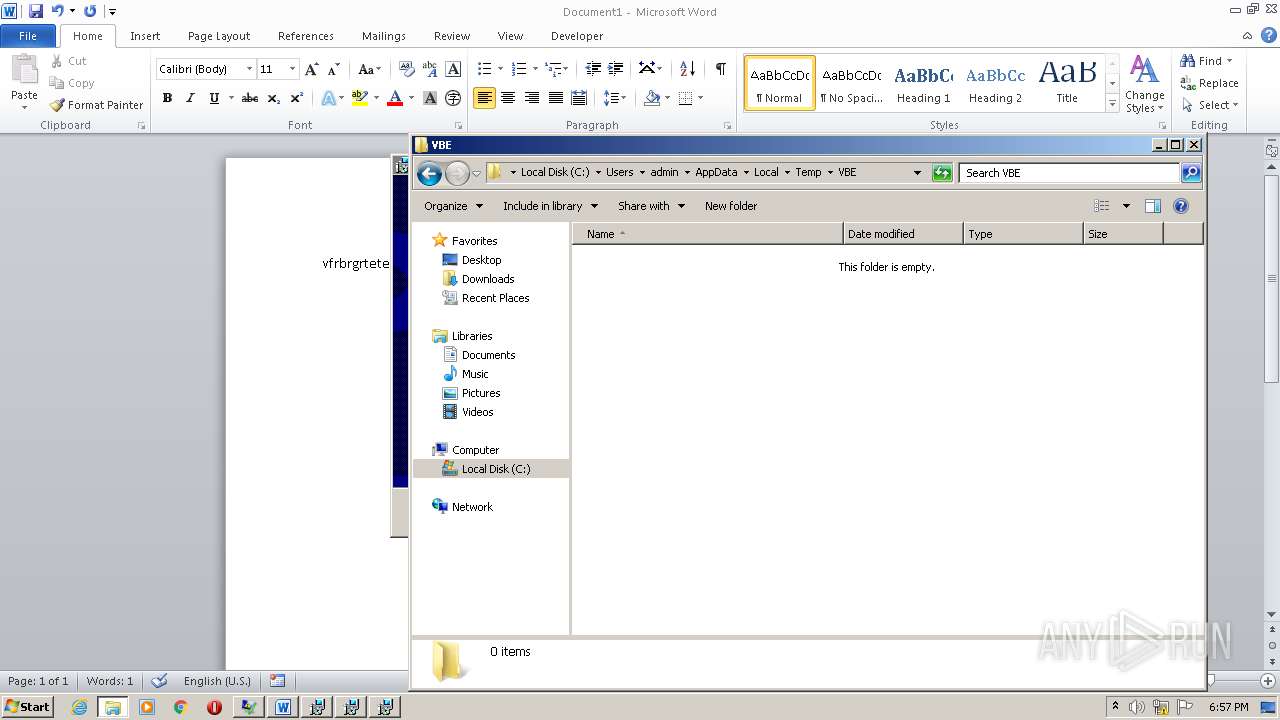Increase paragraph indent
This screenshot has height=720, width=1280.
click(617, 69)
